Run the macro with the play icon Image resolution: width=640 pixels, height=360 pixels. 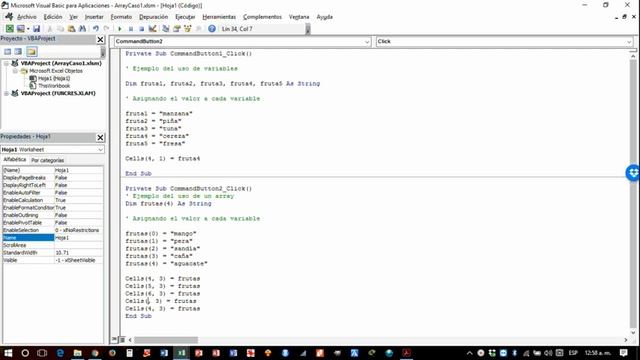click(x=120, y=29)
